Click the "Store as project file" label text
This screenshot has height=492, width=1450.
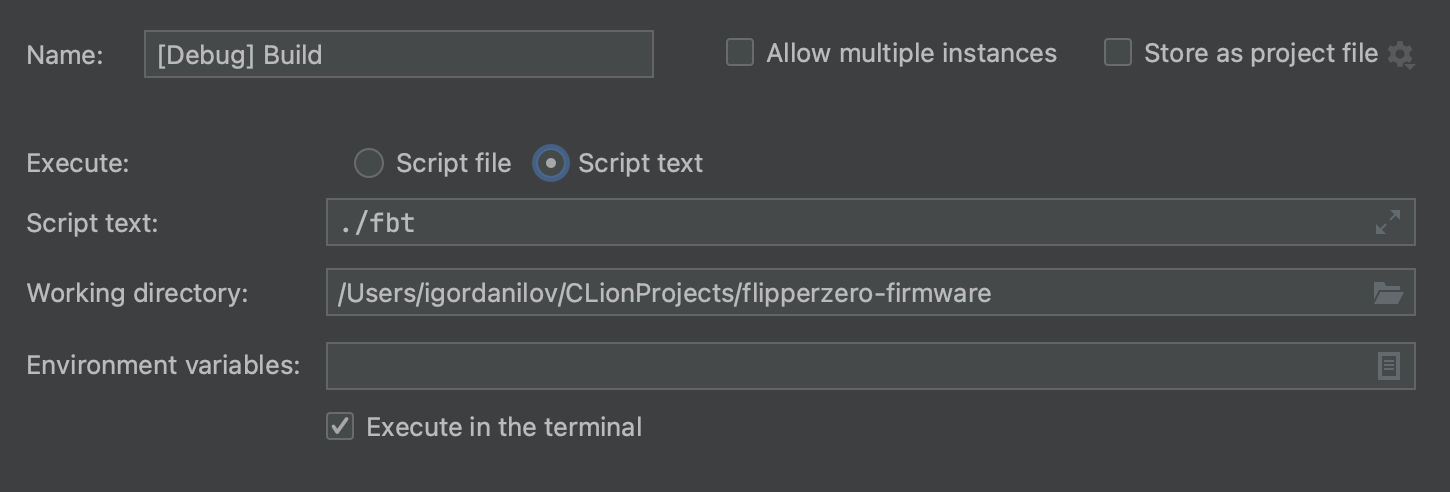[x=1260, y=53]
